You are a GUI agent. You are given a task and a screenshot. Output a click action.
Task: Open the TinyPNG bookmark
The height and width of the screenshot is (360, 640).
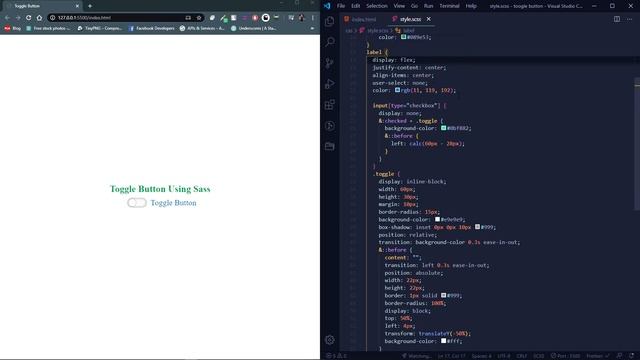point(100,28)
